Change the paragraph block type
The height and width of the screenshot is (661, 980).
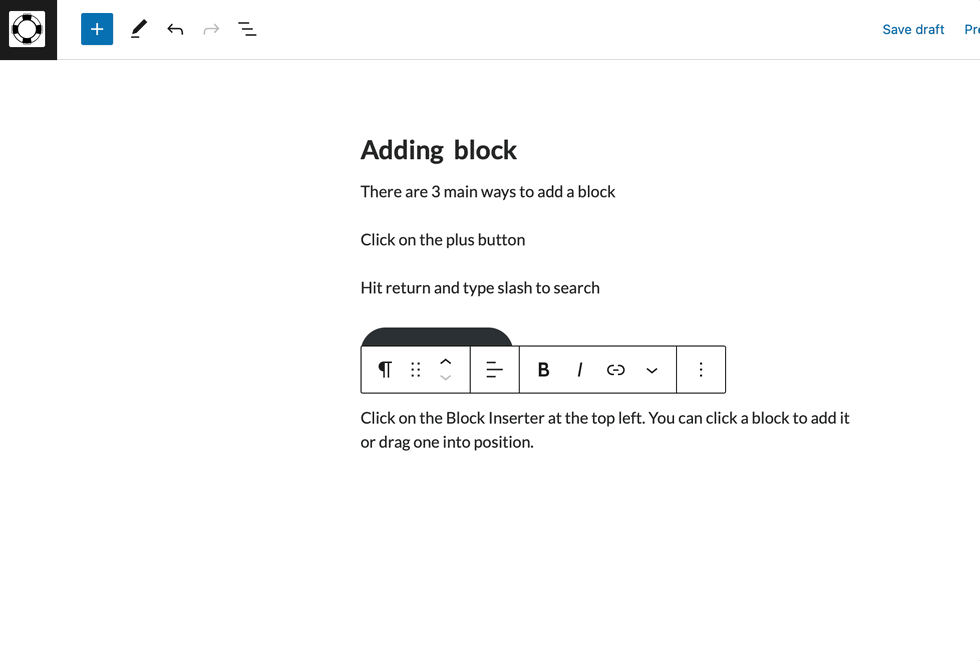(x=385, y=369)
